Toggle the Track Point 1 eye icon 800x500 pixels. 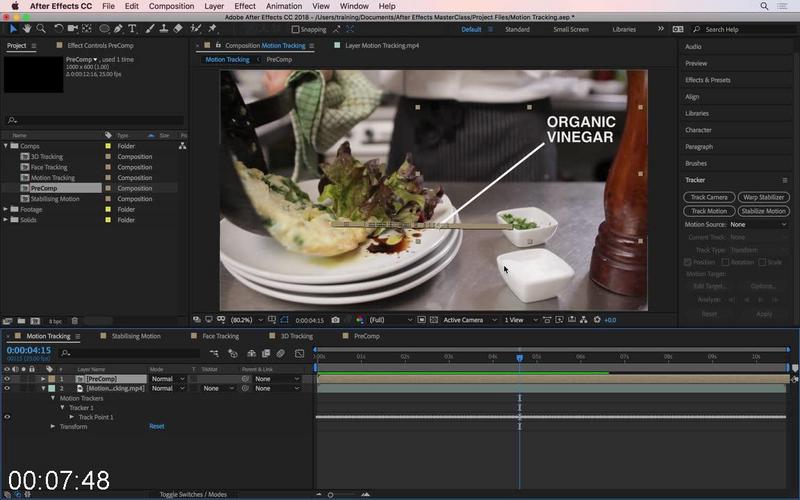[7, 417]
